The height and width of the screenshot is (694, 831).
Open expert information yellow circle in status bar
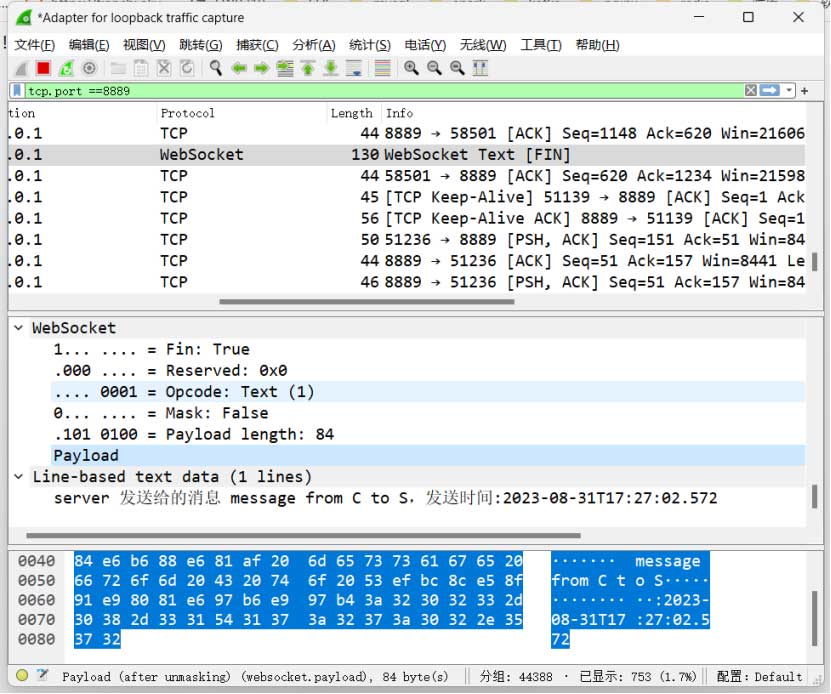click(21, 676)
